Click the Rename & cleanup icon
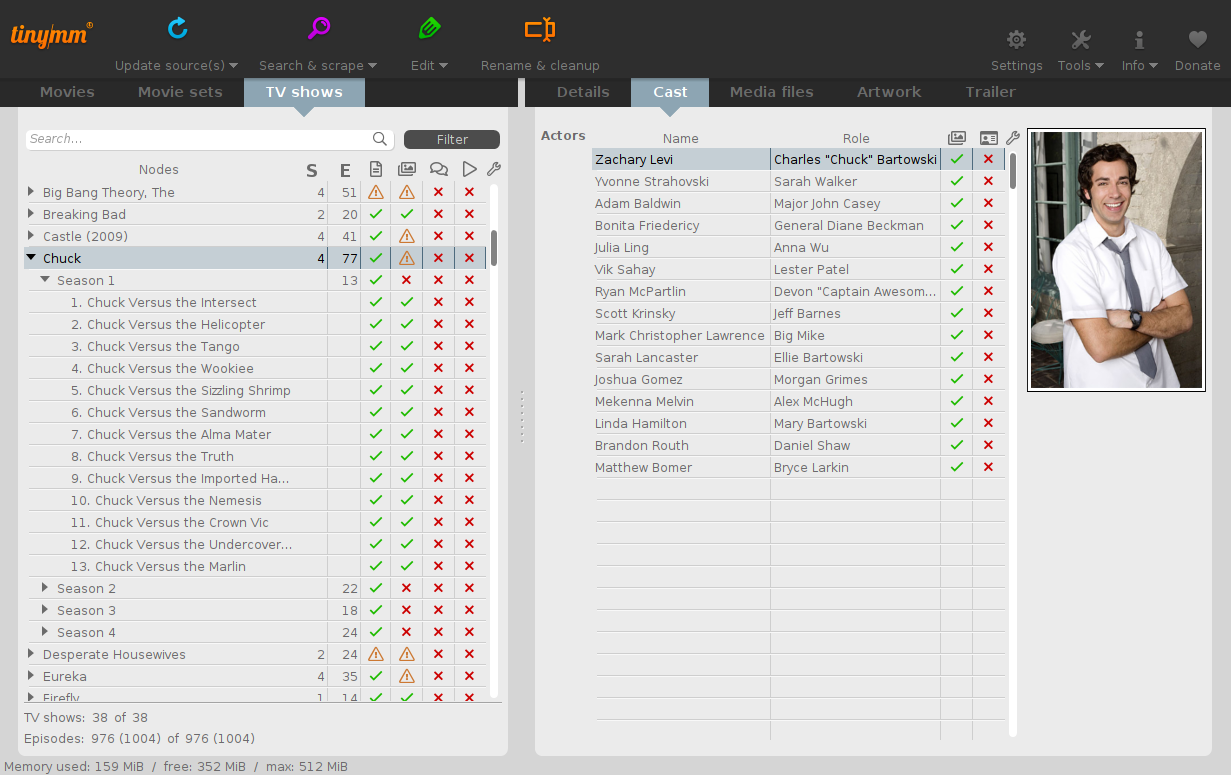 [540, 29]
